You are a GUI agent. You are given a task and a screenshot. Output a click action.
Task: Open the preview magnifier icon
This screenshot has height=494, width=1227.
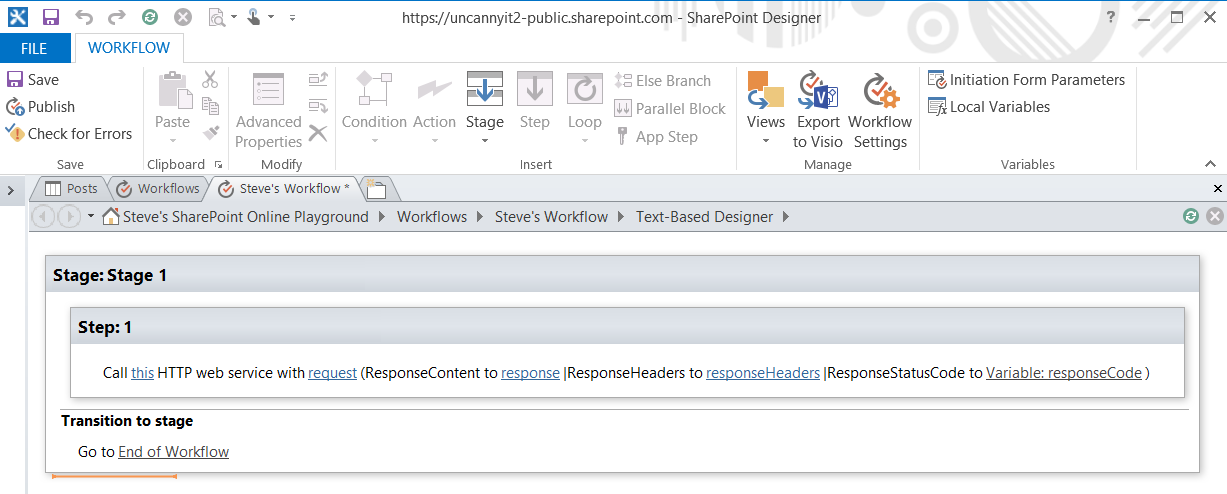216,17
